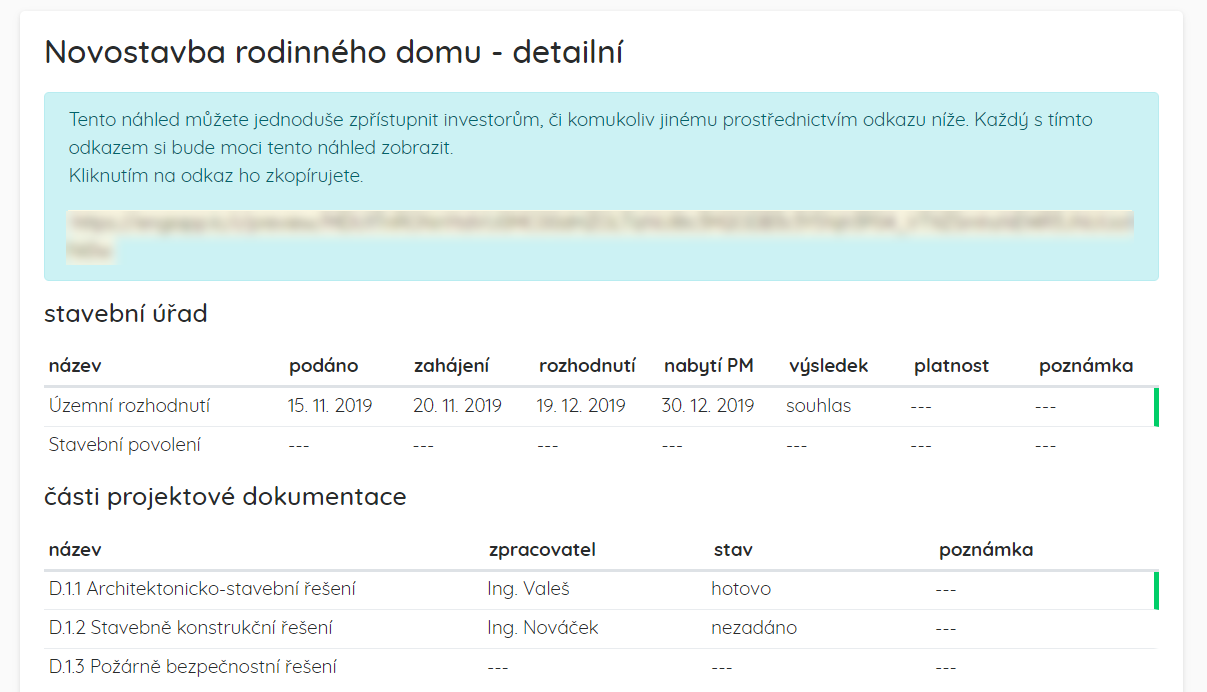Click the "Územní rozhodnutí" row name
Screen dimensions: 1207x692
click(130, 406)
